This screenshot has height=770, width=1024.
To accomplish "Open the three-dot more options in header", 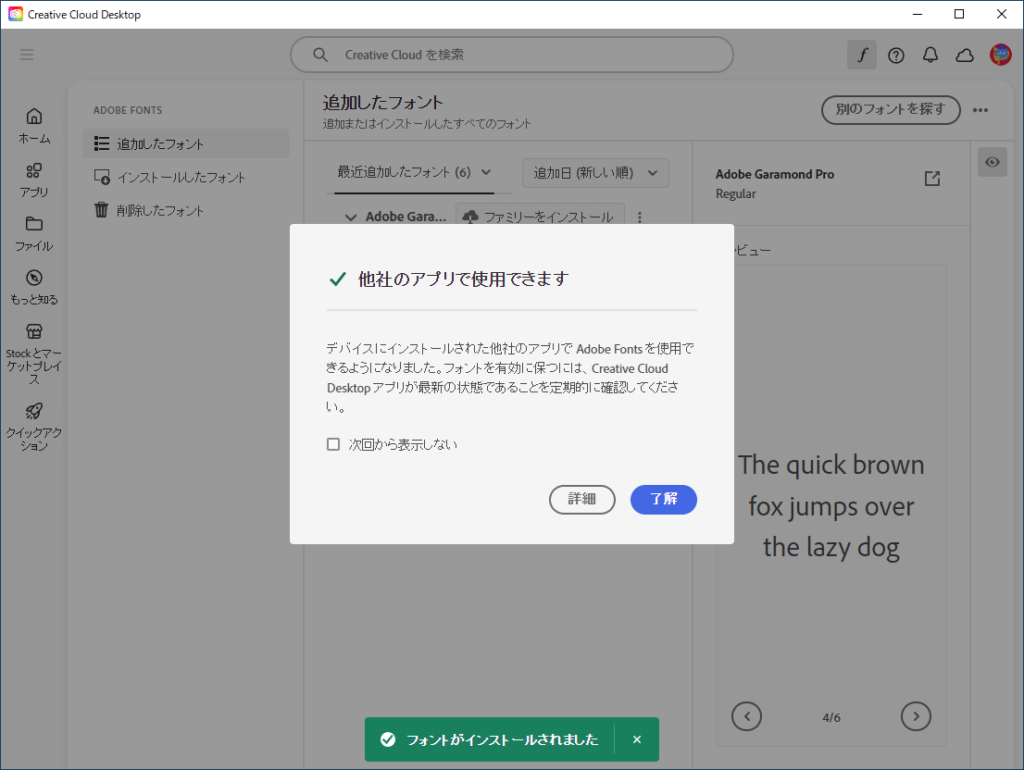I will point(980,110).
